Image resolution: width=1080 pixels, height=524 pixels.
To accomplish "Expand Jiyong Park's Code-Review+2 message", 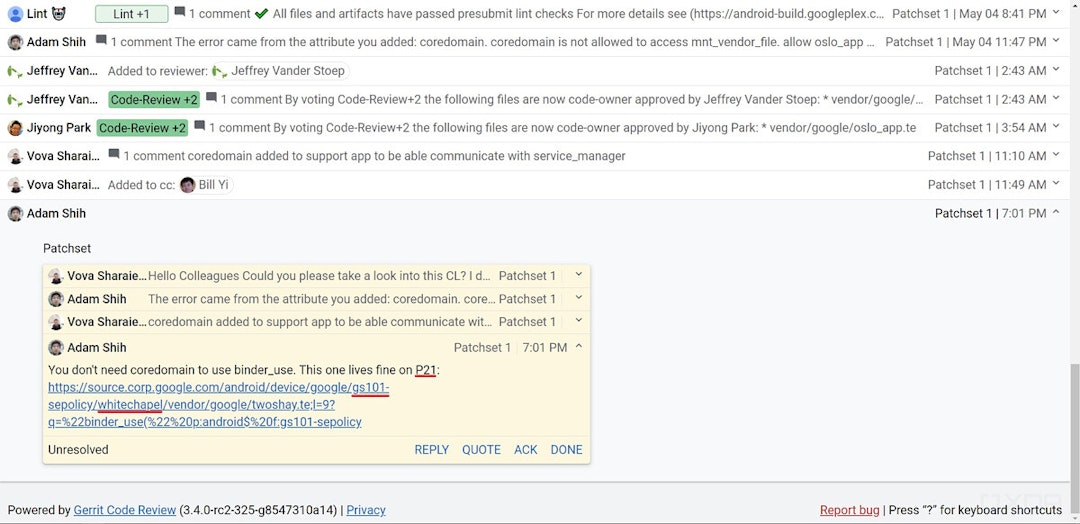I will [x=1056, y=128].
